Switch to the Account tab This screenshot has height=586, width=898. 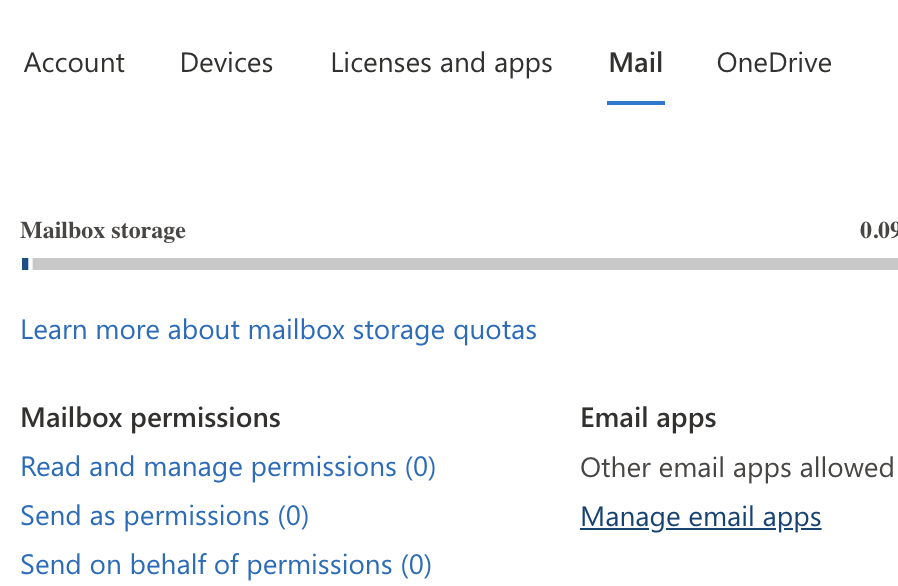[x=73, y=62]
